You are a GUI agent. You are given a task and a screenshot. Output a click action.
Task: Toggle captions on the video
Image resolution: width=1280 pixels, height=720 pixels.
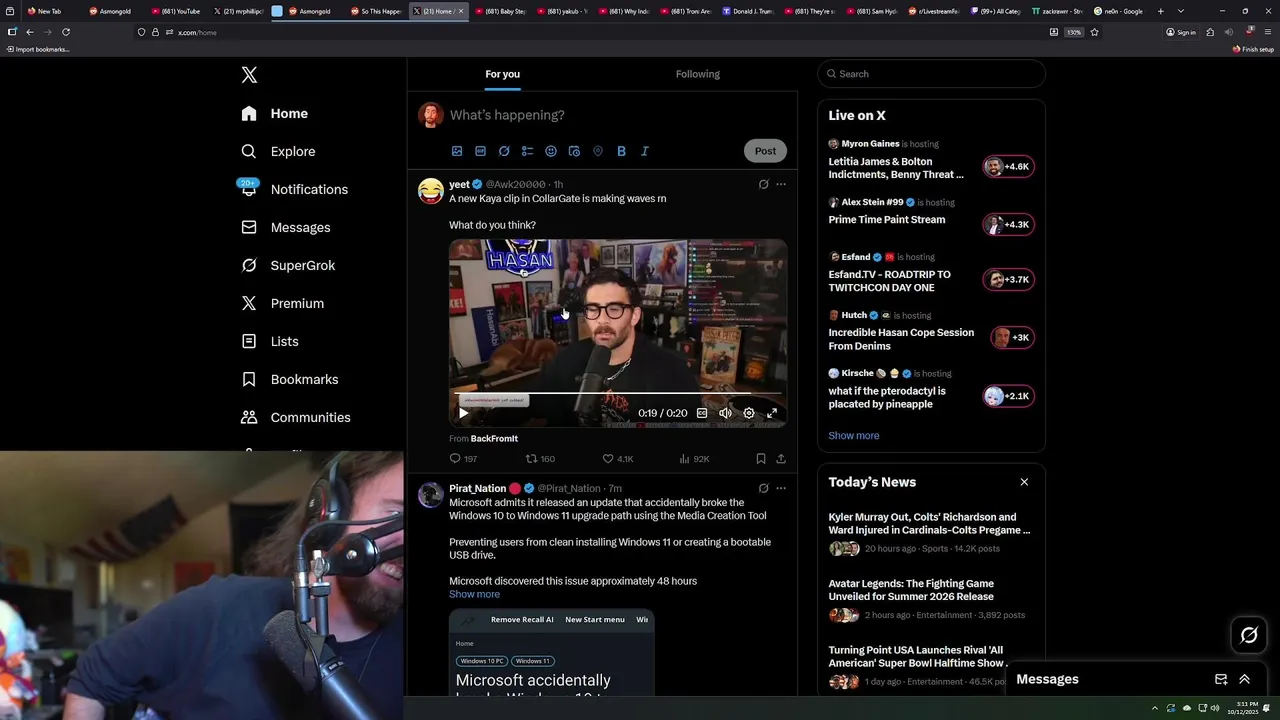[702, 413]
